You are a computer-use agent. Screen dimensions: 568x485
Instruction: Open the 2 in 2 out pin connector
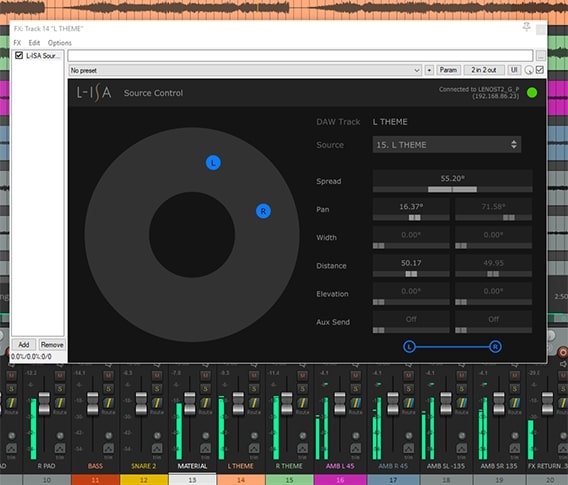point(484,70)
